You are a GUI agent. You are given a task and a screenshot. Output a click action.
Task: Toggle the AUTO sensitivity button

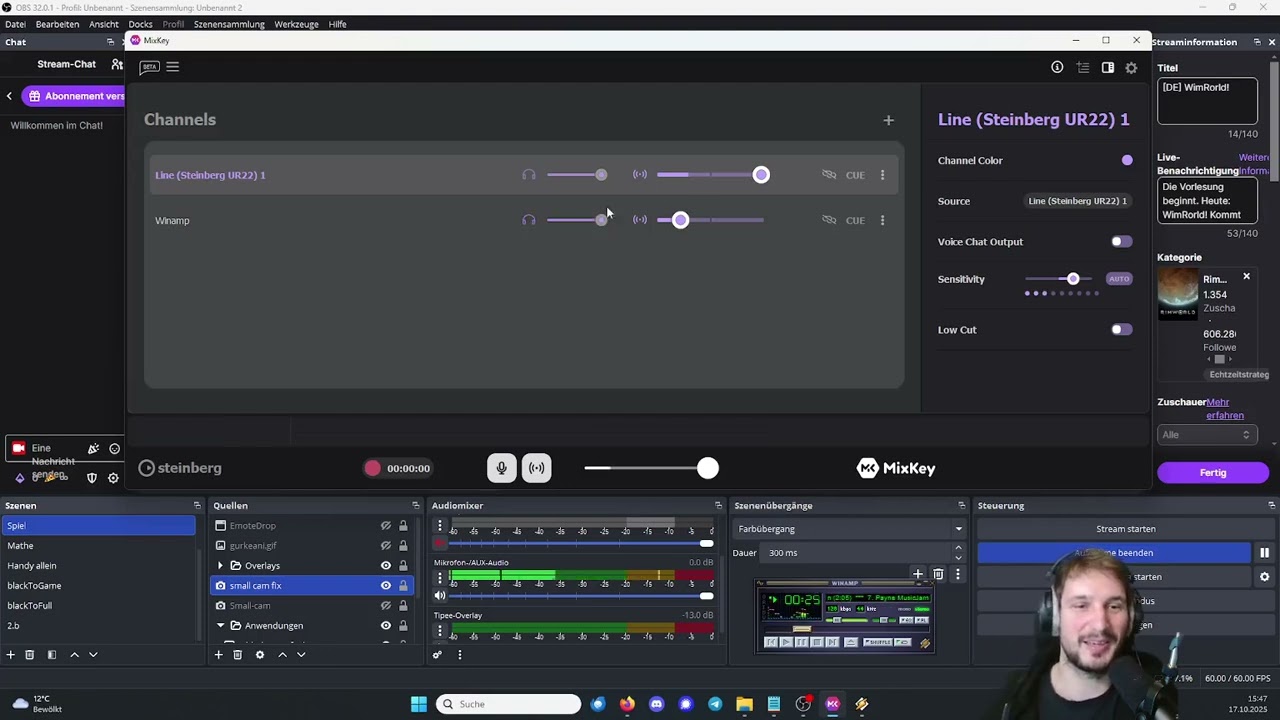[x=1119, y=279]
